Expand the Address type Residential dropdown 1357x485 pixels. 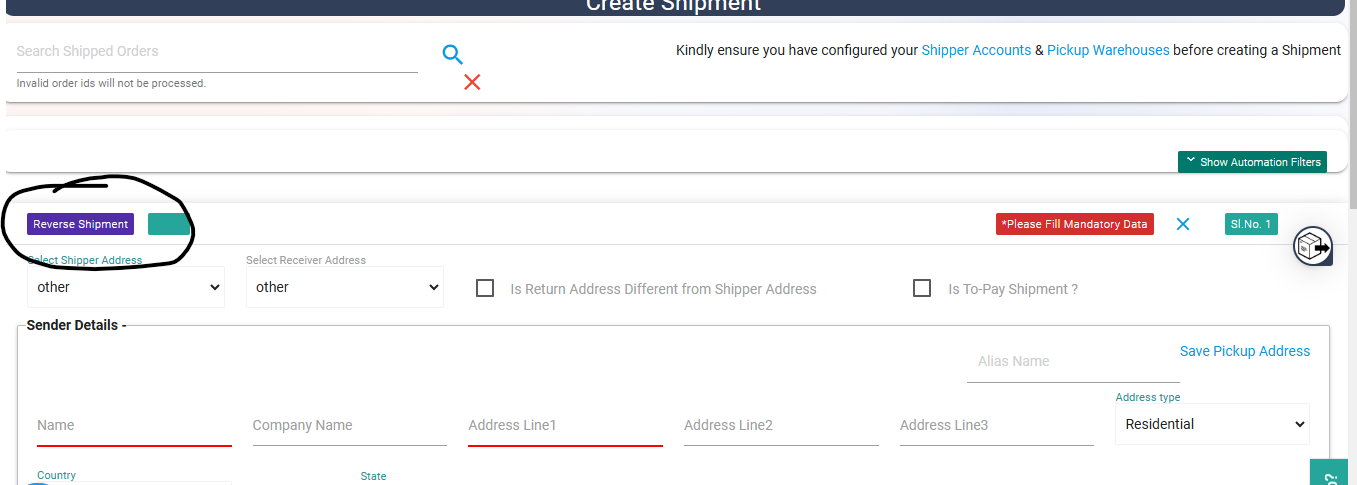[x=1212, y=424]
